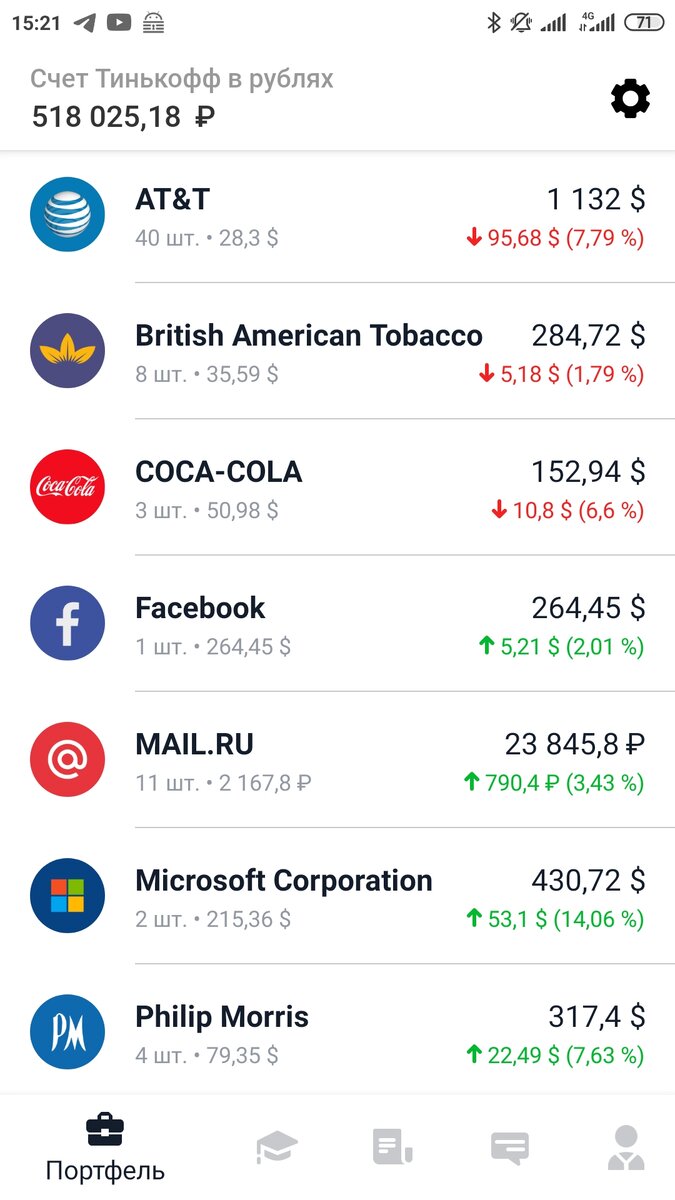Select the account title Счет Тинькофф в рублях
675x1200 pixels.
point(181,79)
